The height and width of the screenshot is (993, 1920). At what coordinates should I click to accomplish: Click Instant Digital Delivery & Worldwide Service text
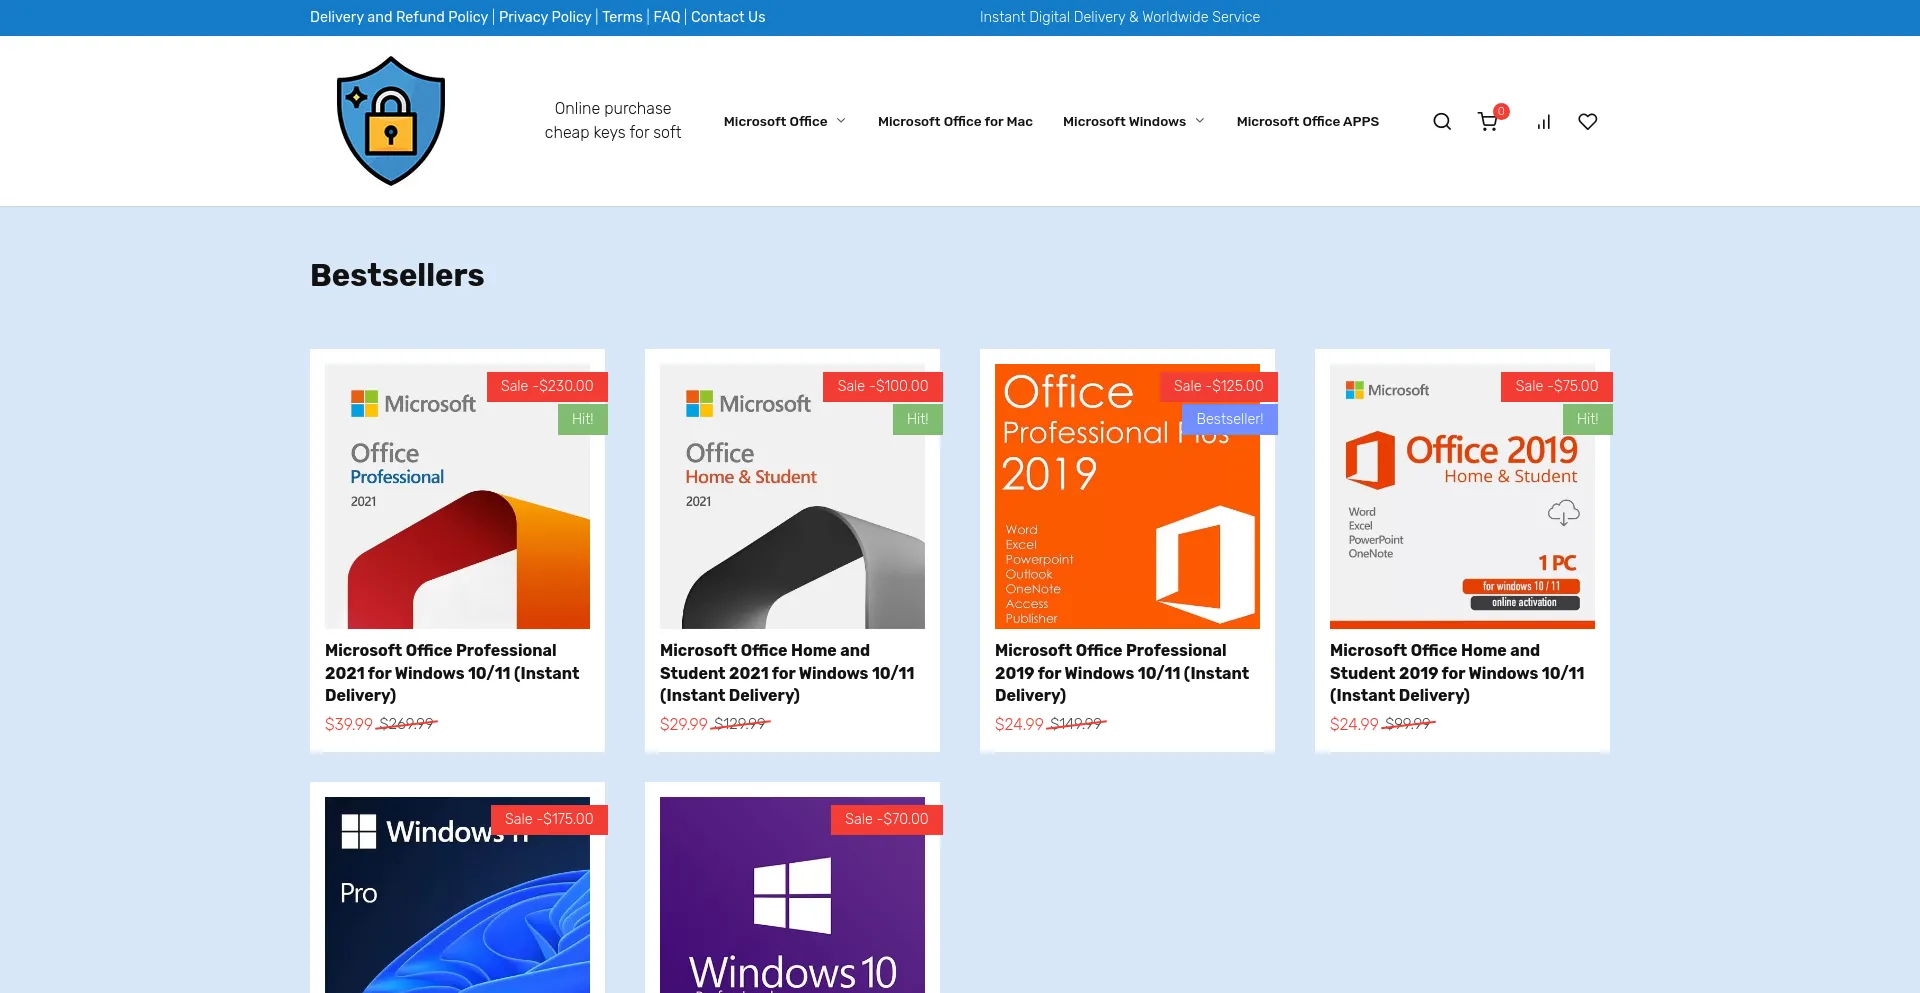pyautogui.click(x=1119, y=17)
